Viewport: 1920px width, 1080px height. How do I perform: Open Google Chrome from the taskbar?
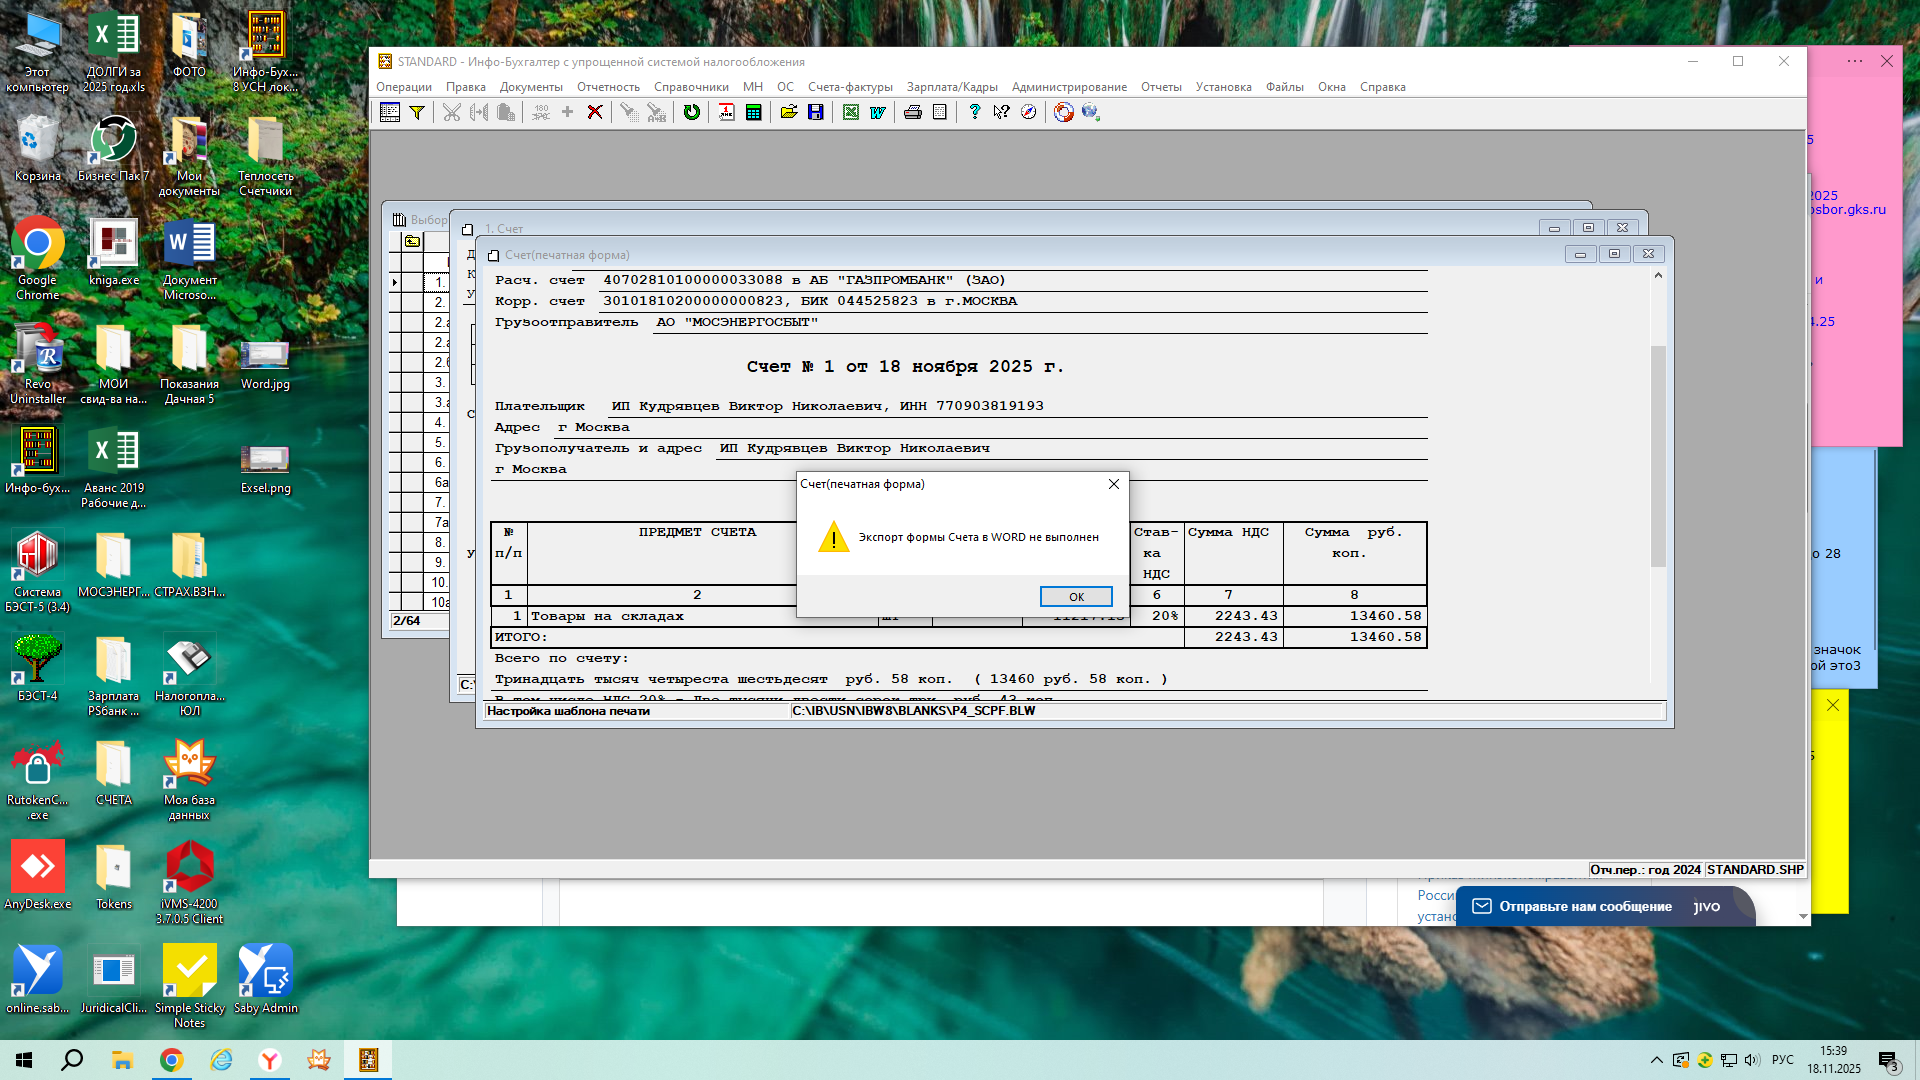172,1060
